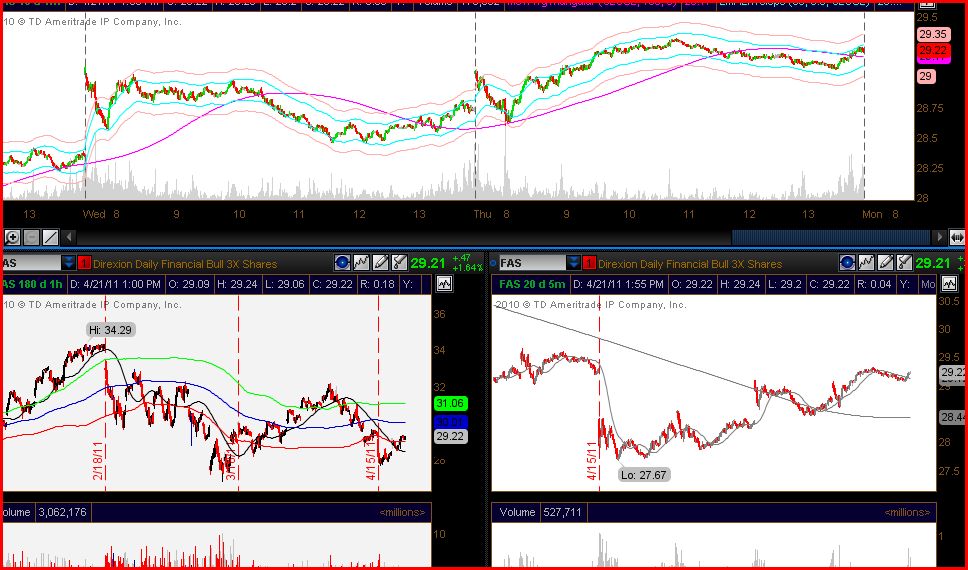Click the pink 29 price label on the top chart
Screen dimensions: 968x570
click(x=925, y=77)
